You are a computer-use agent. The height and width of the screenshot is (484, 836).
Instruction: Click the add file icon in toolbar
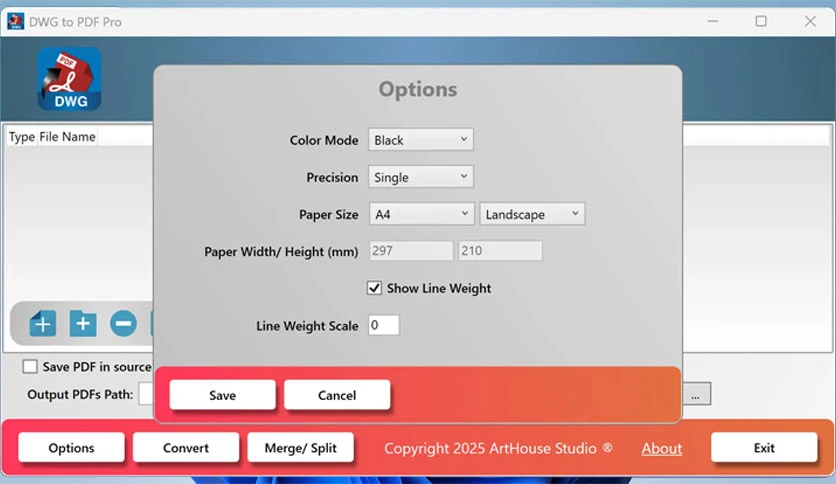43,323
